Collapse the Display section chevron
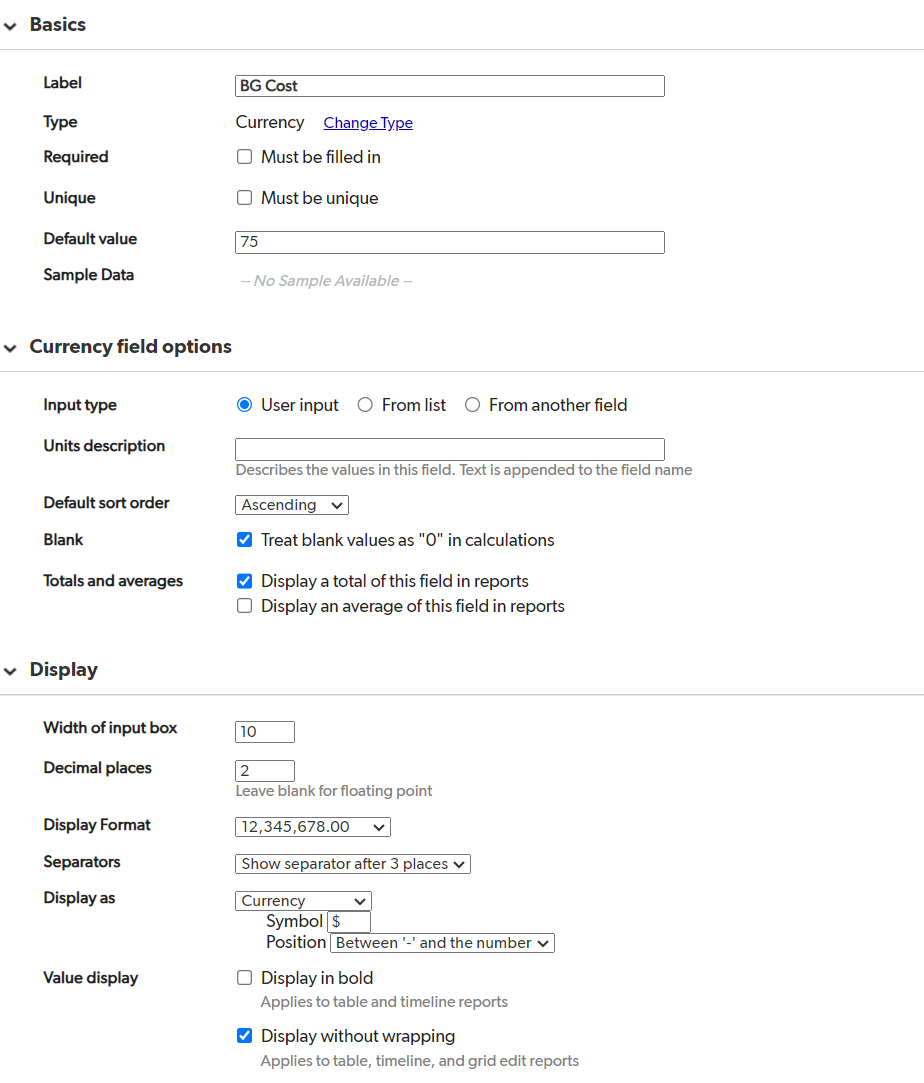Screen dimensions: 924x1083 tap(11, 671)
